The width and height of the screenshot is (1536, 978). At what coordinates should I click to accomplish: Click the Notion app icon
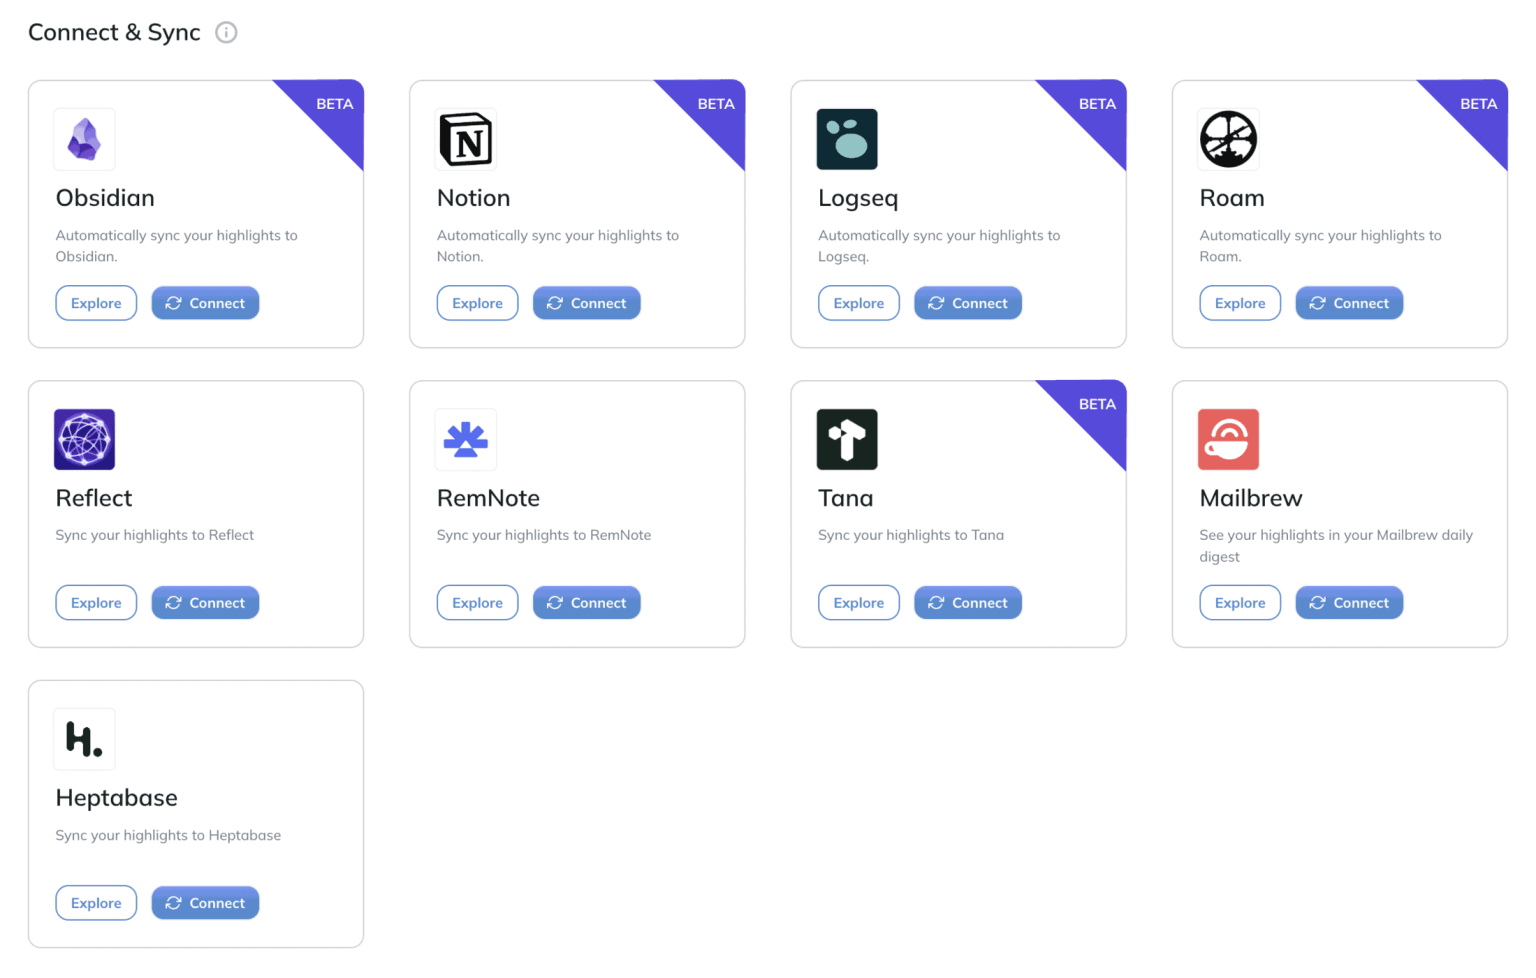466,140
